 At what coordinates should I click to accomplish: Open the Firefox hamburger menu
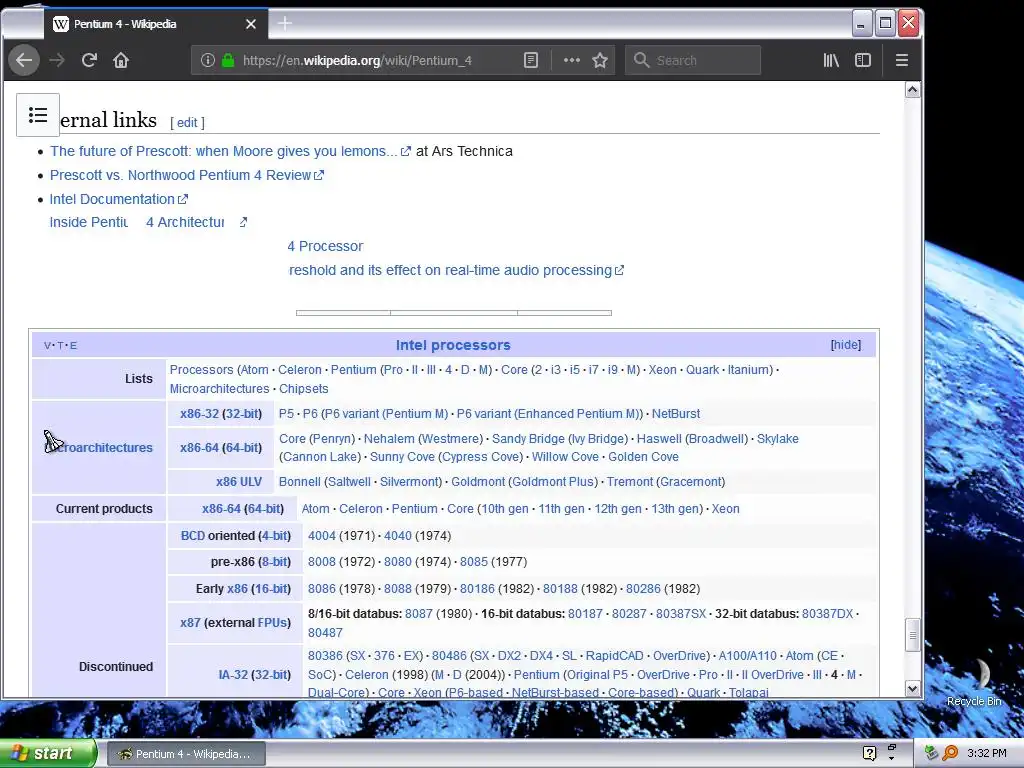pyautogui.click(x=902, y=61)
